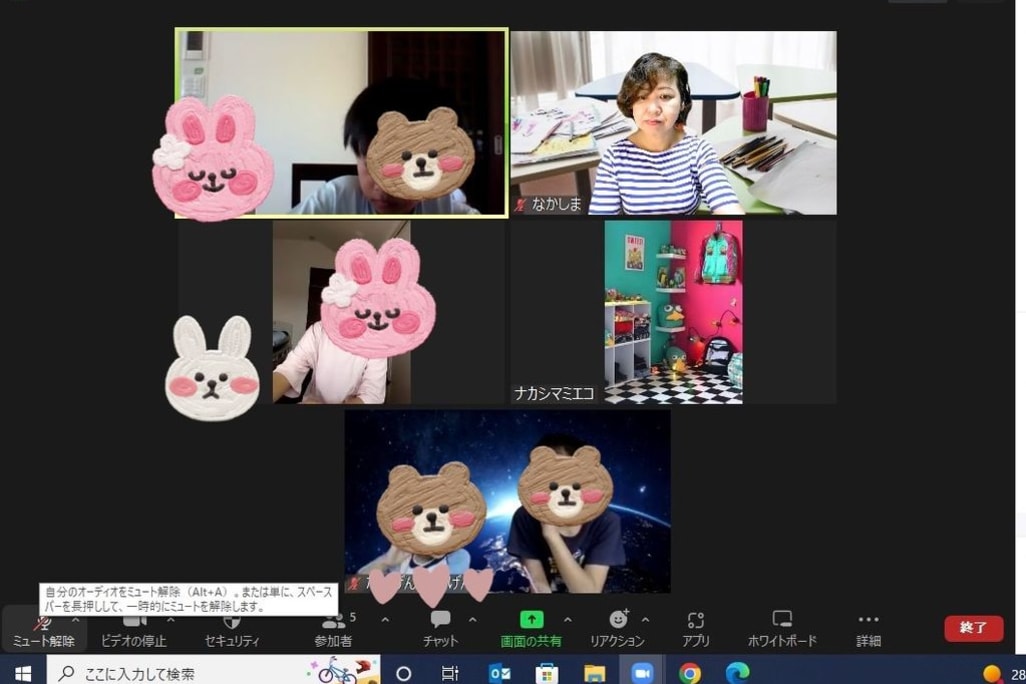Expand the arrow next to リアクション

pos(645,620)
